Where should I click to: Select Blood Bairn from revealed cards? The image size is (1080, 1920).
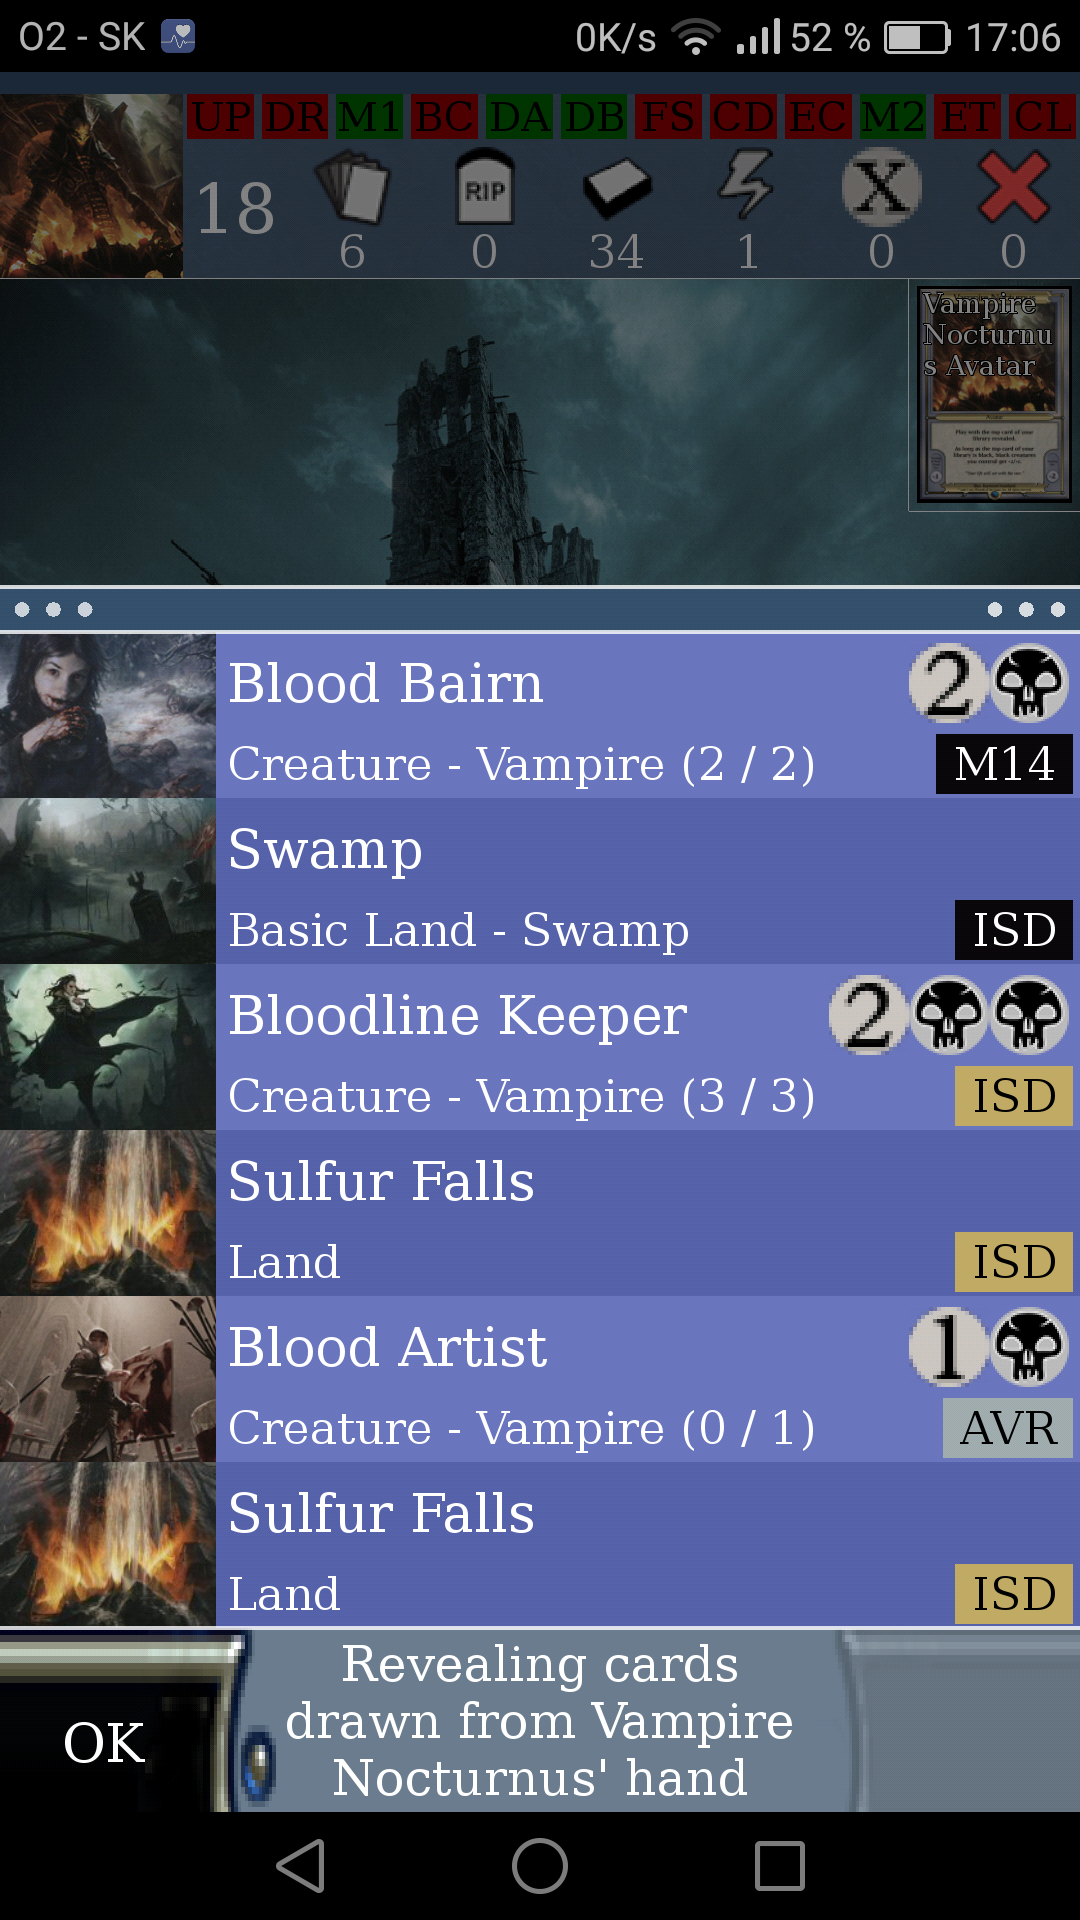coord(540,716)
